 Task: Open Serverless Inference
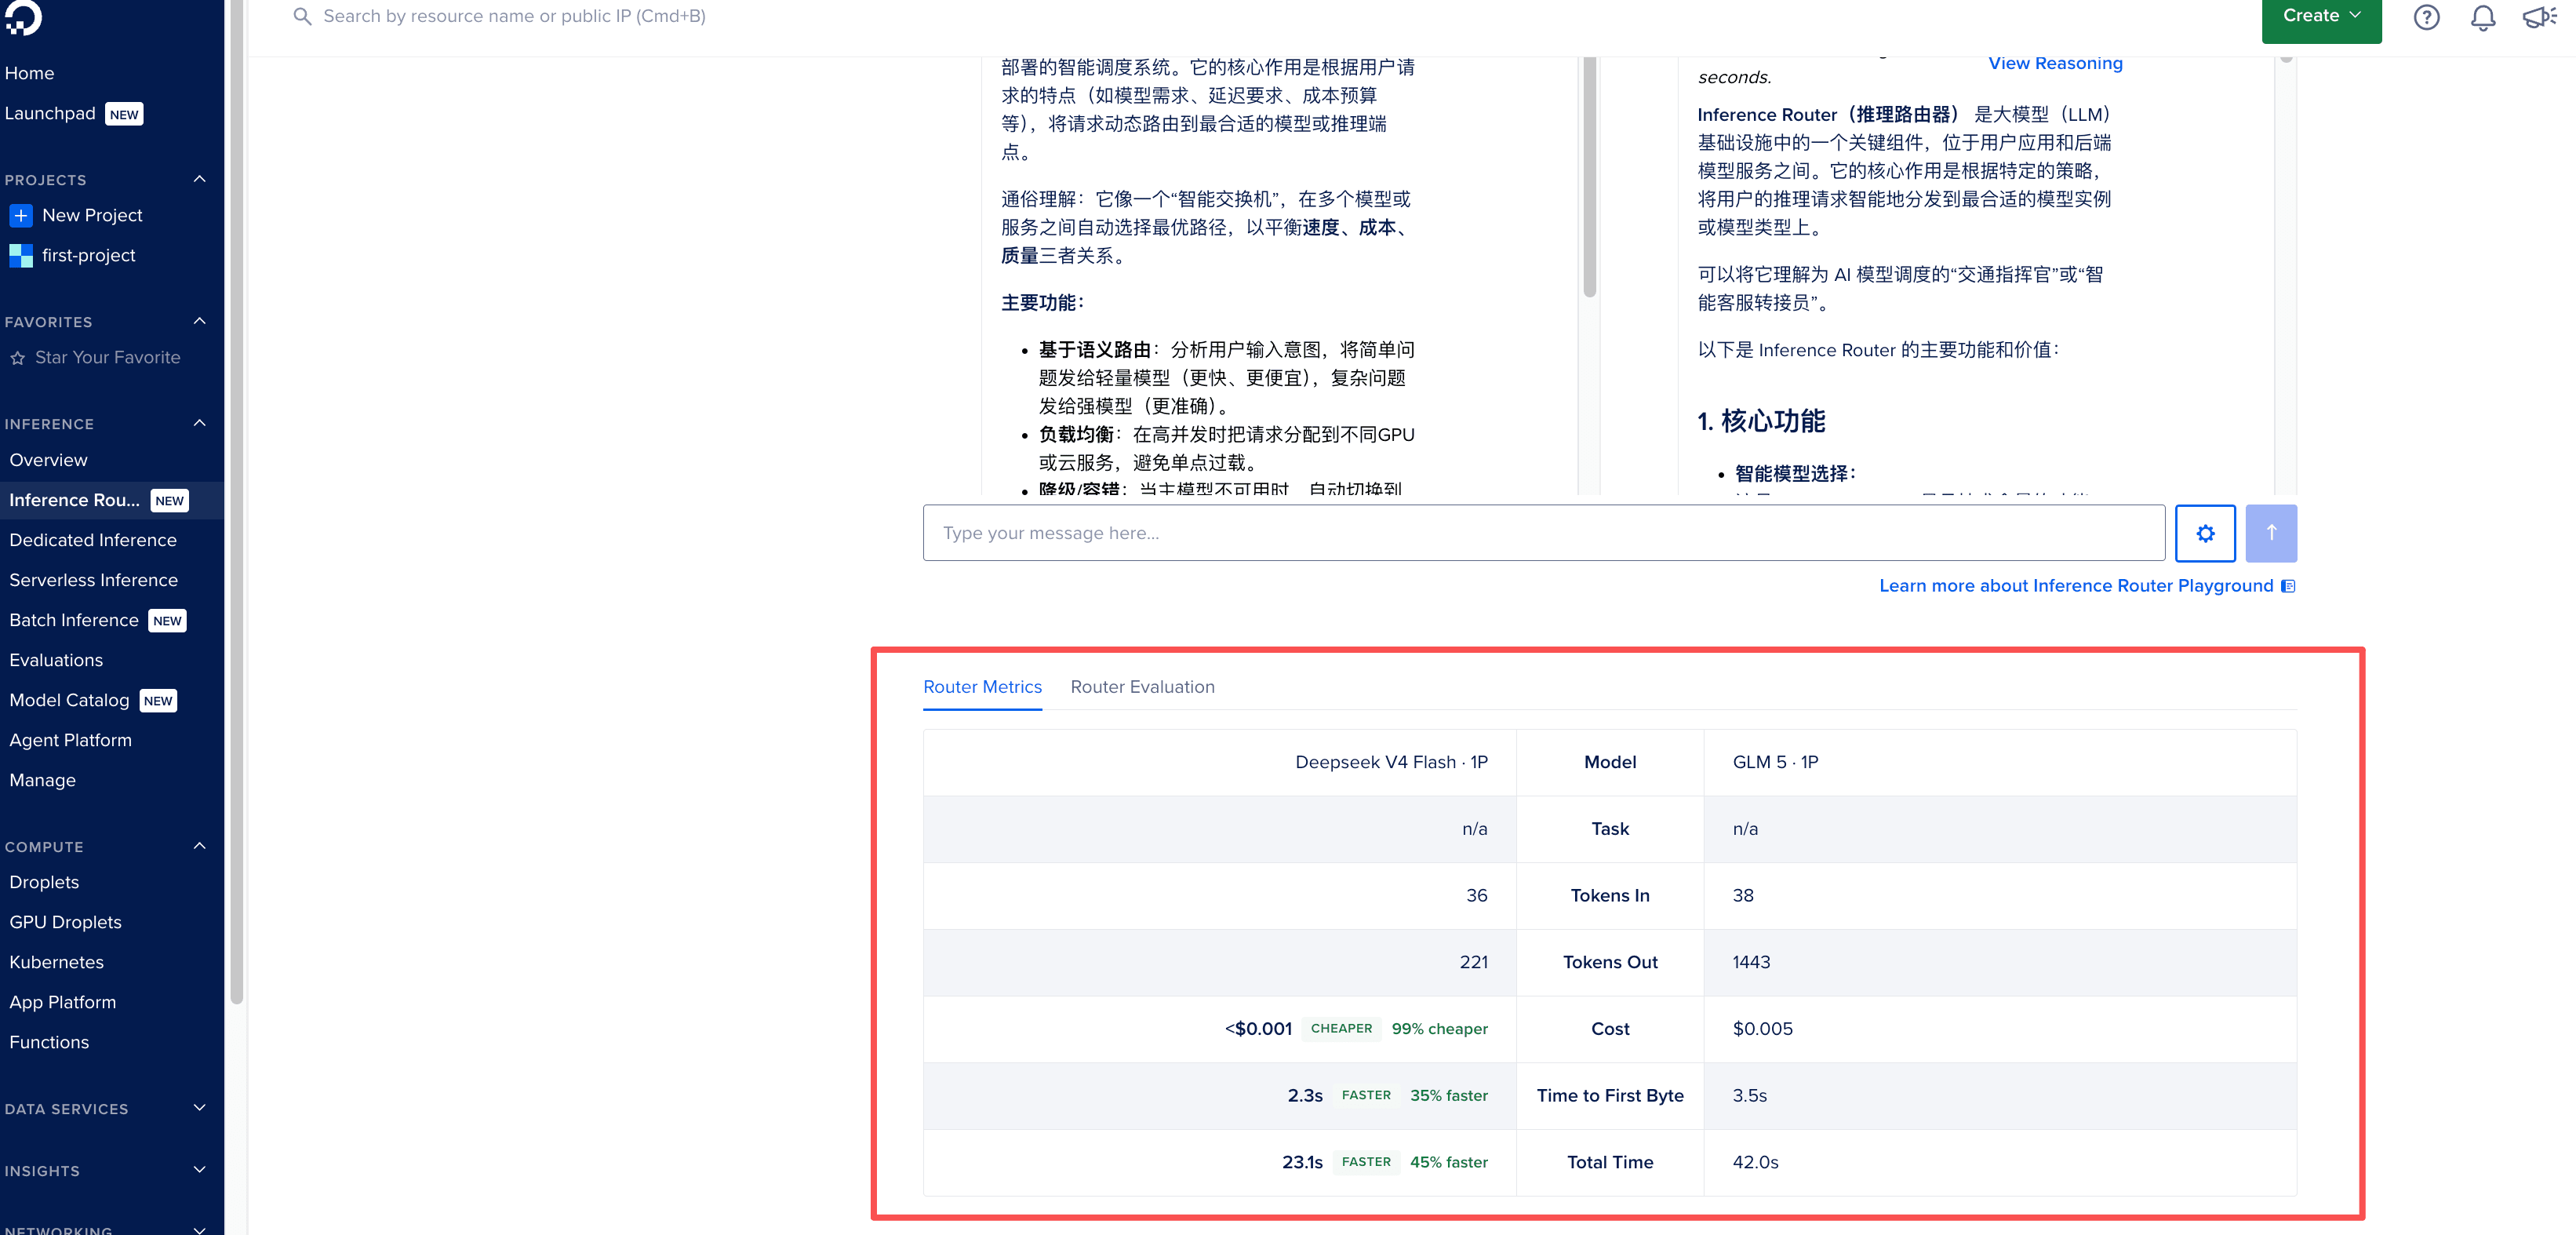coord(94,580)
